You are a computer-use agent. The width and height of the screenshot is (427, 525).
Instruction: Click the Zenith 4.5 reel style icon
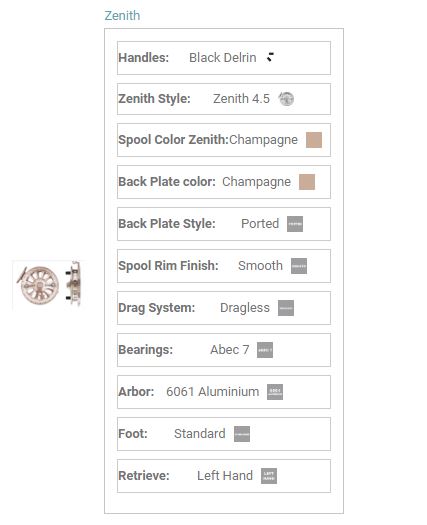pyautogui.click(x=286, y=99)
